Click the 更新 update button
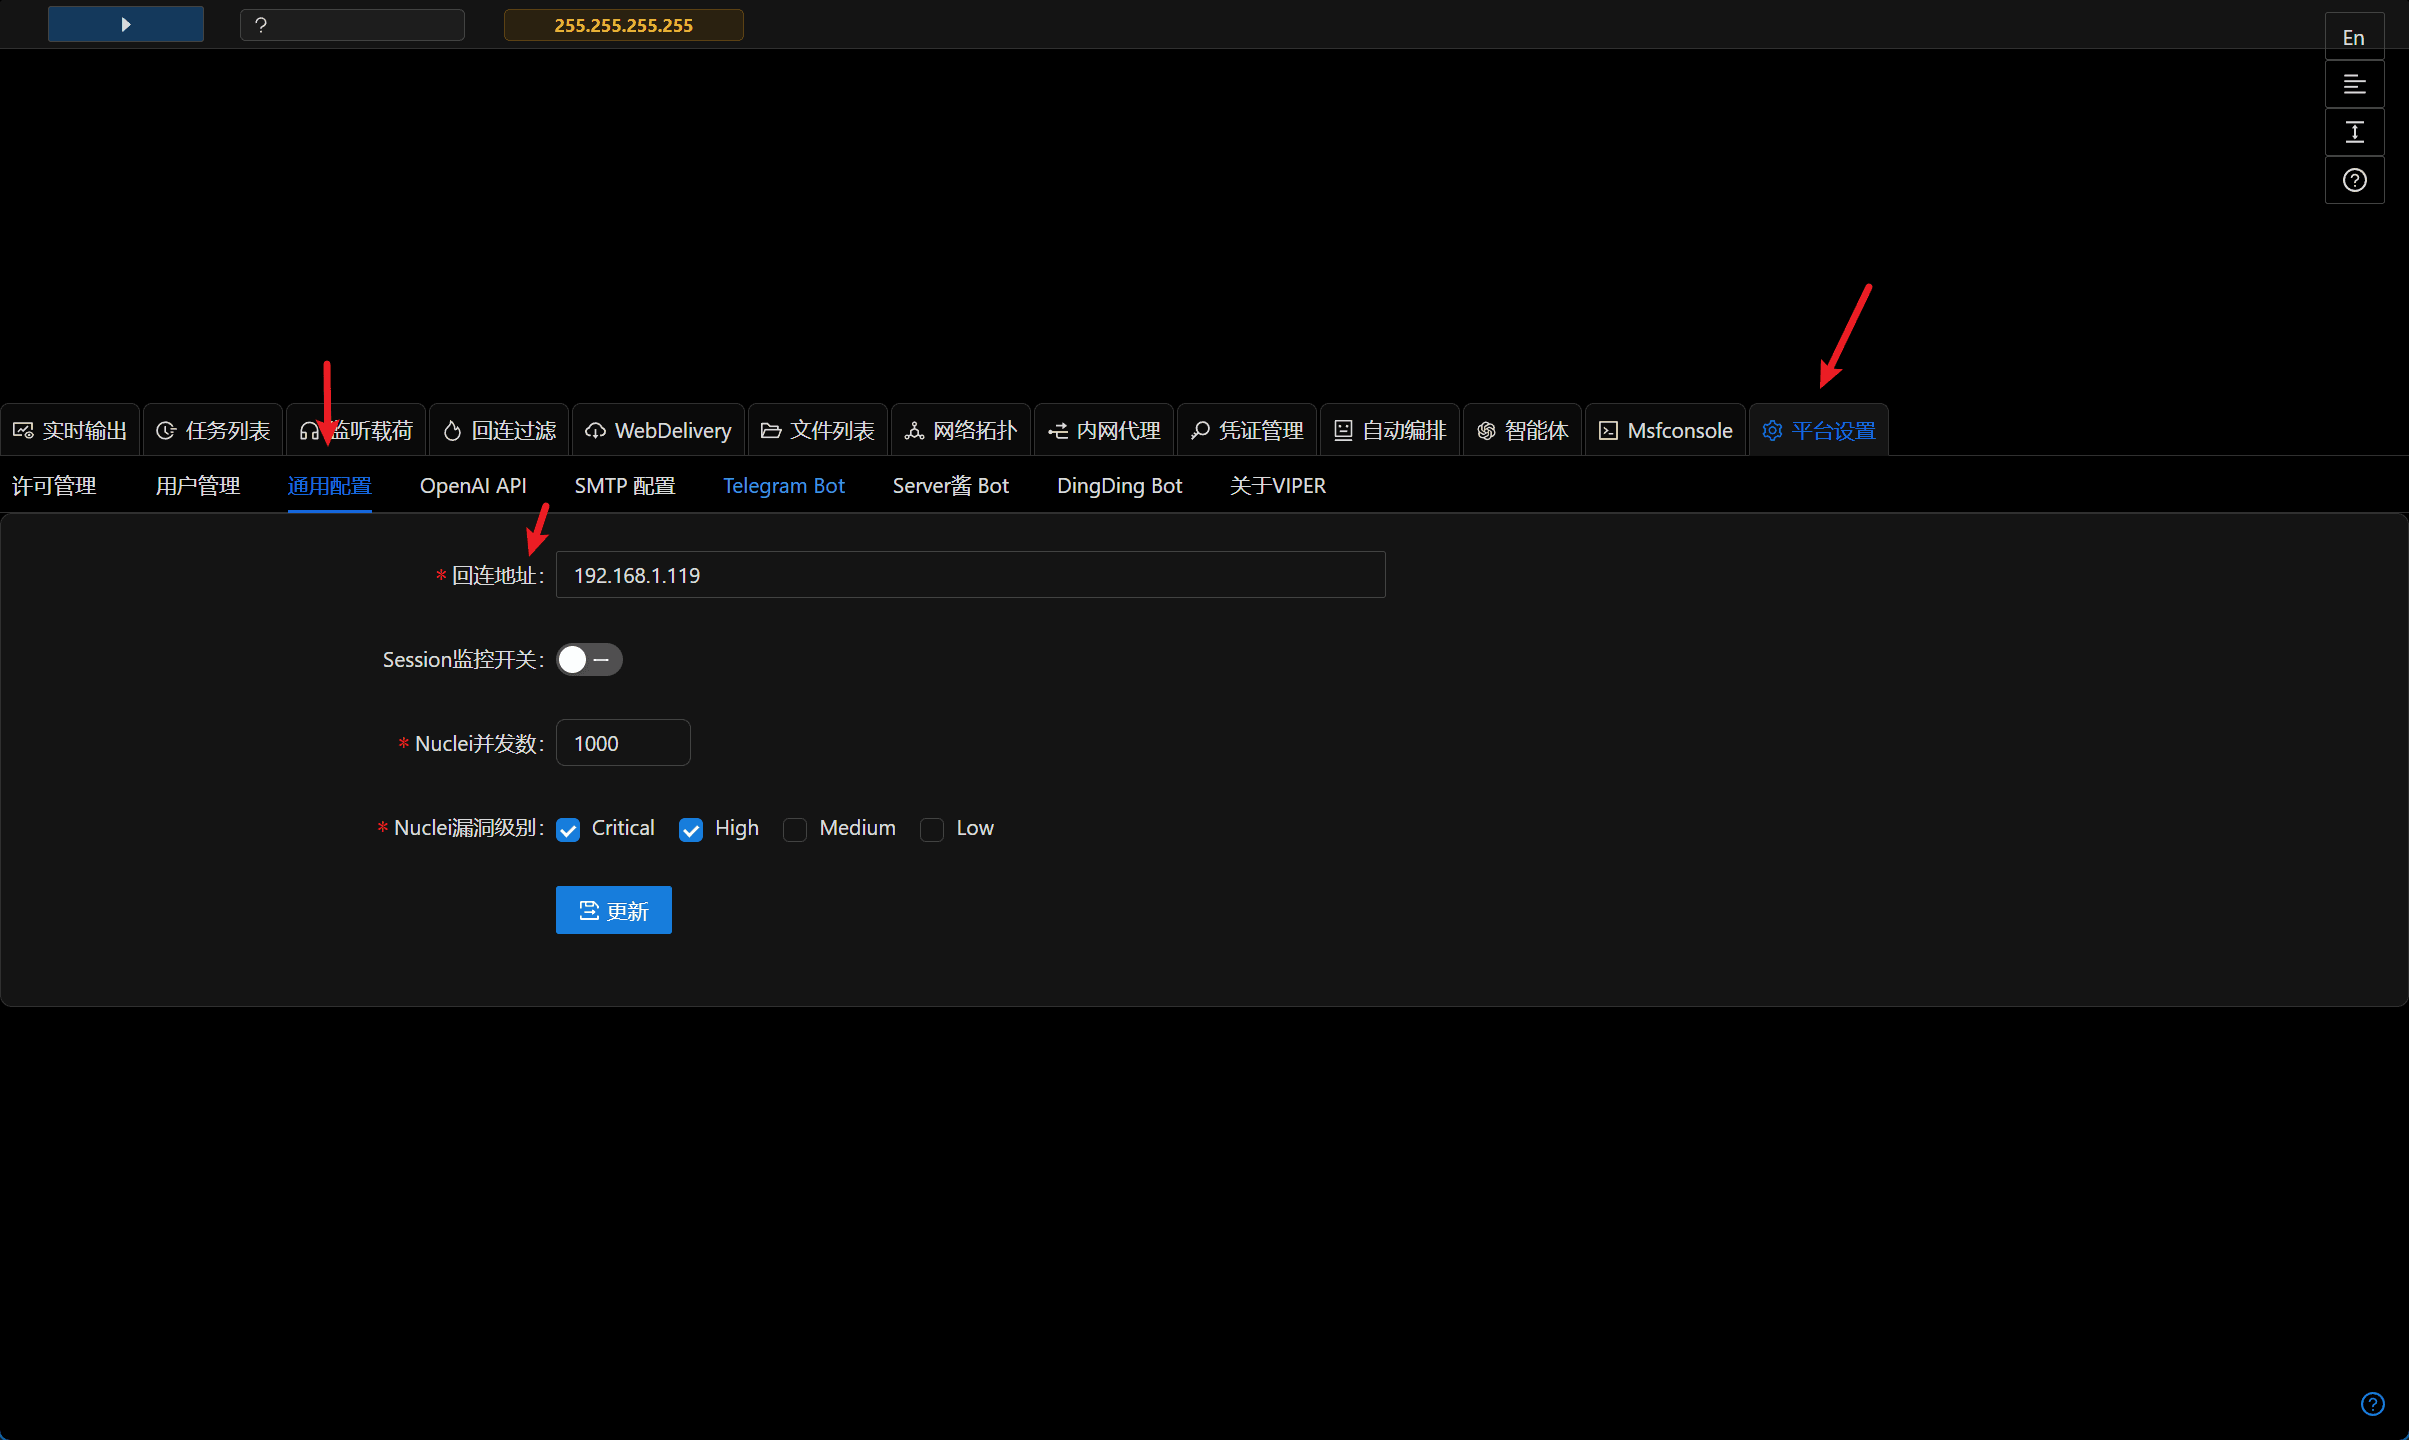The height and width of the screenshot is (1440, 2409). point(613,910)
